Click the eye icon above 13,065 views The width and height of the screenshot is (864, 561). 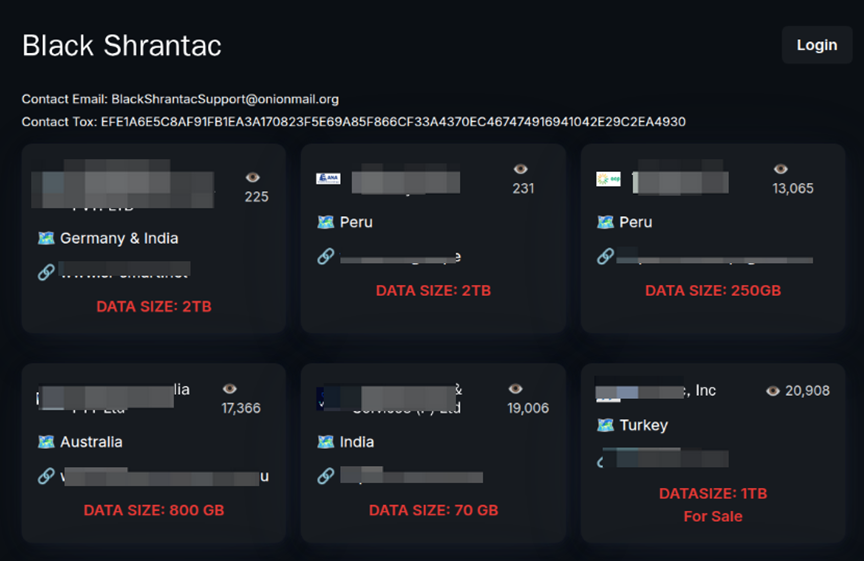coord(781,170)
